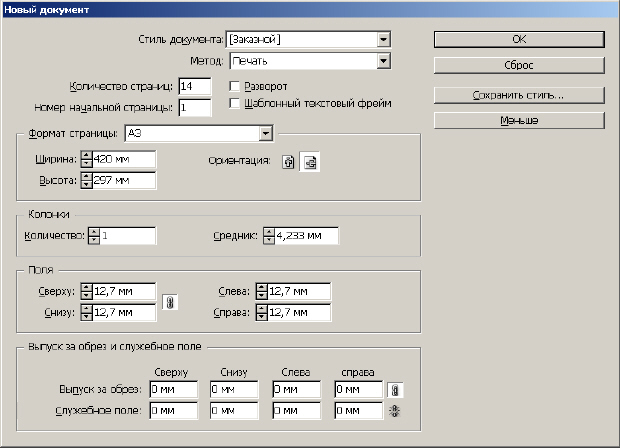Click Служебное поле Сверху field
This screenshot has height=448, width=620.
pyautogui.click(x=174, y=411)
